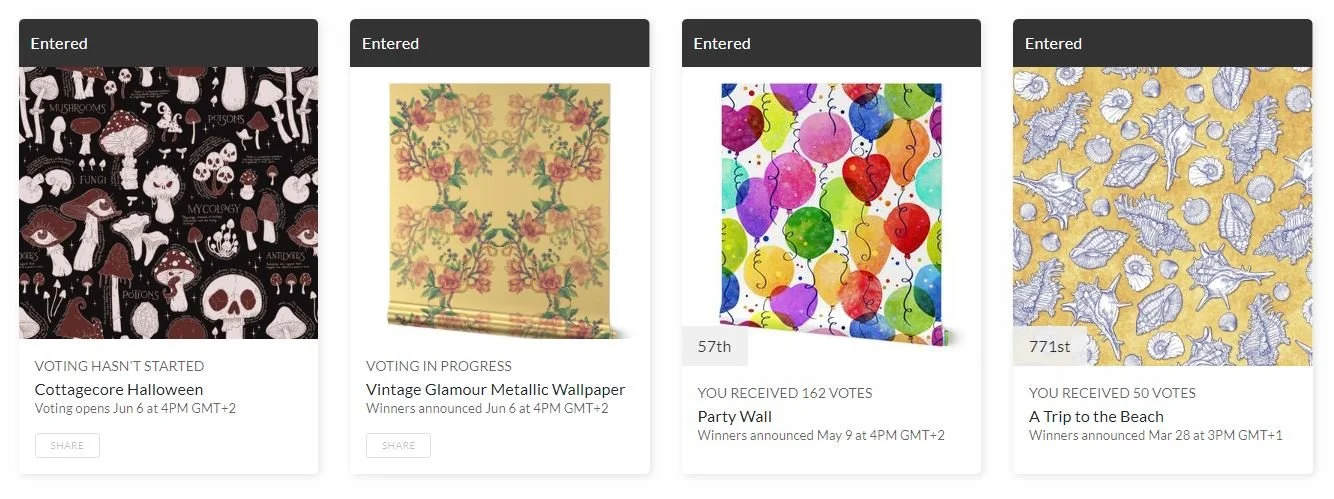Open the A Trip to the Beach link

[x=1096, y=417]
